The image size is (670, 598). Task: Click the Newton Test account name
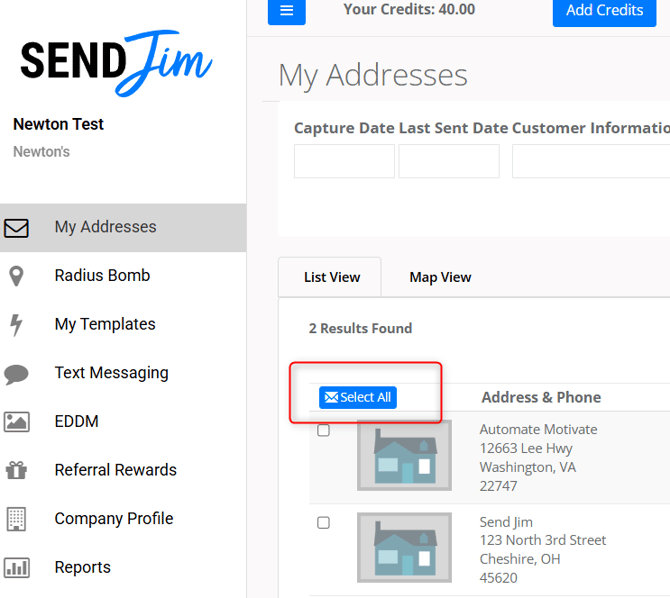click(58, 124)
